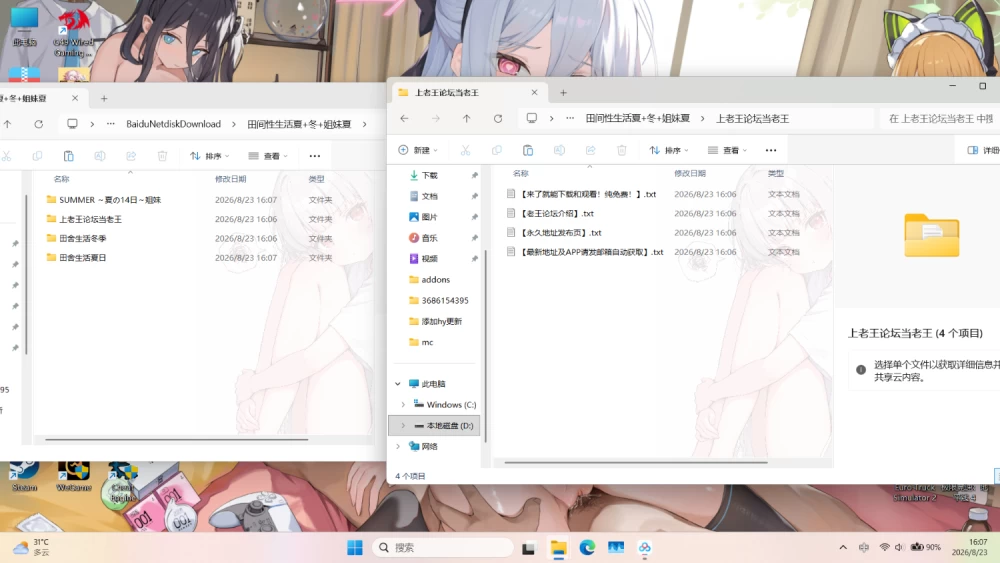Open Microsoft Edge from the taskbar

[587, 547]
